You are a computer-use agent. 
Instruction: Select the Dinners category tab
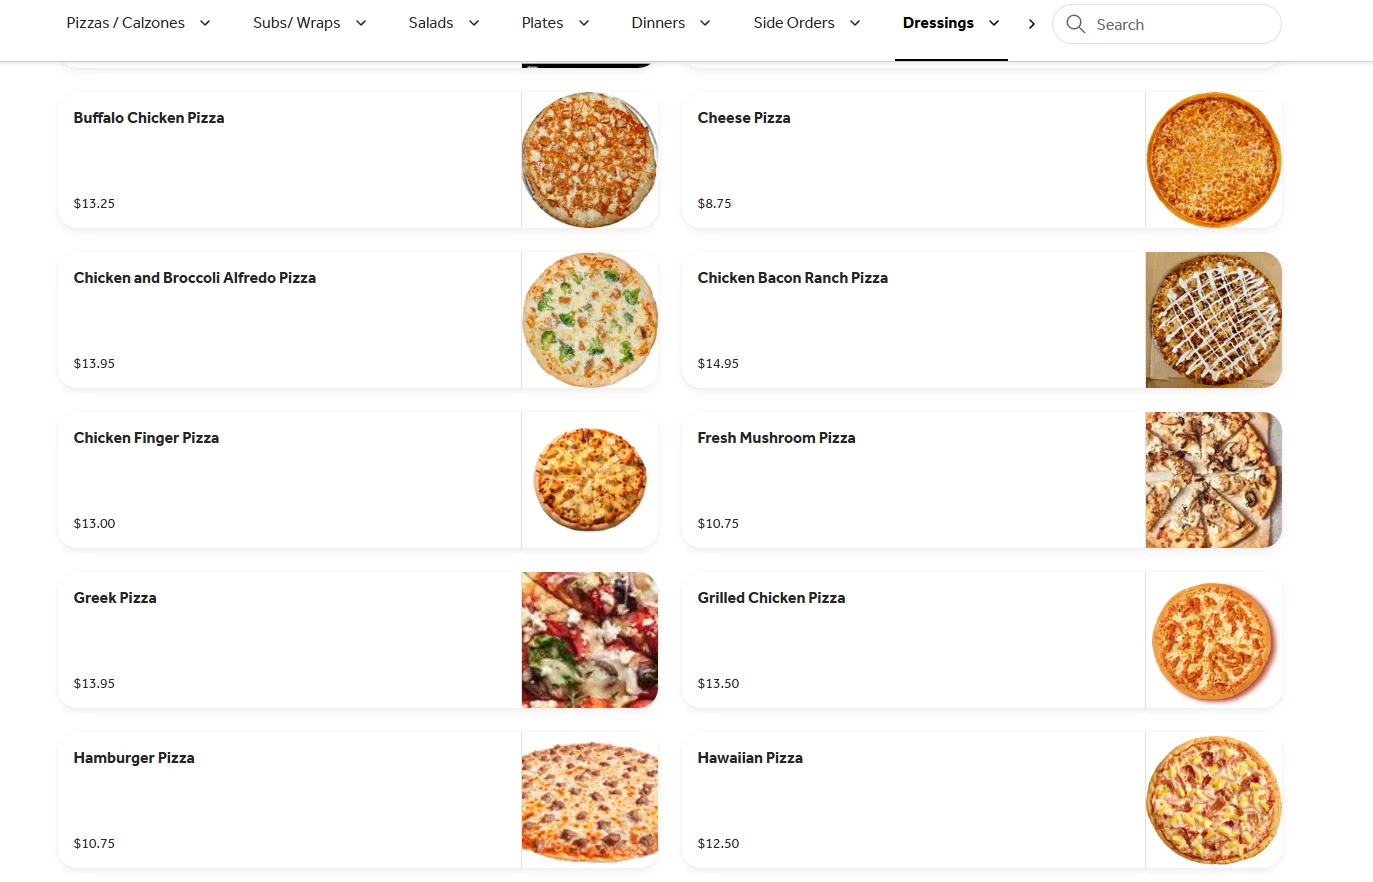tap(658, 23)
